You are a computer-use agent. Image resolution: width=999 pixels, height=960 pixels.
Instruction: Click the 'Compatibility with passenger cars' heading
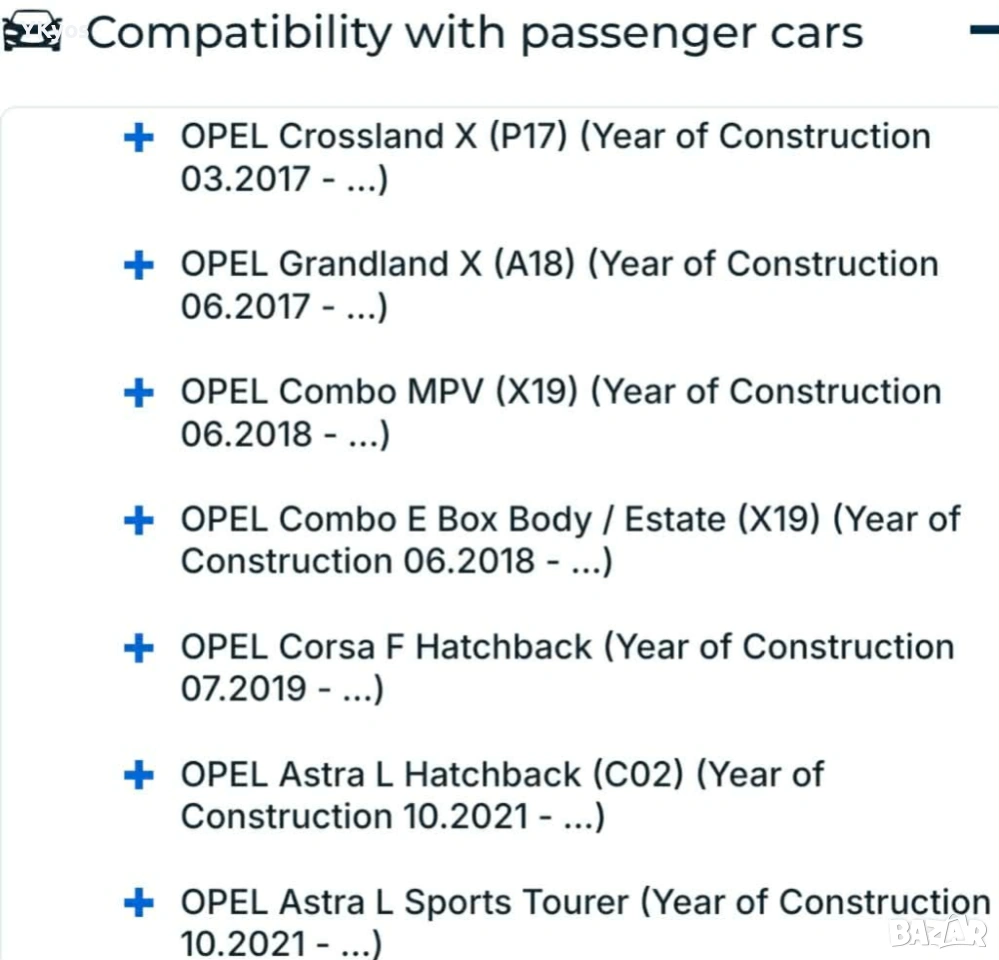tap(475, 33)
